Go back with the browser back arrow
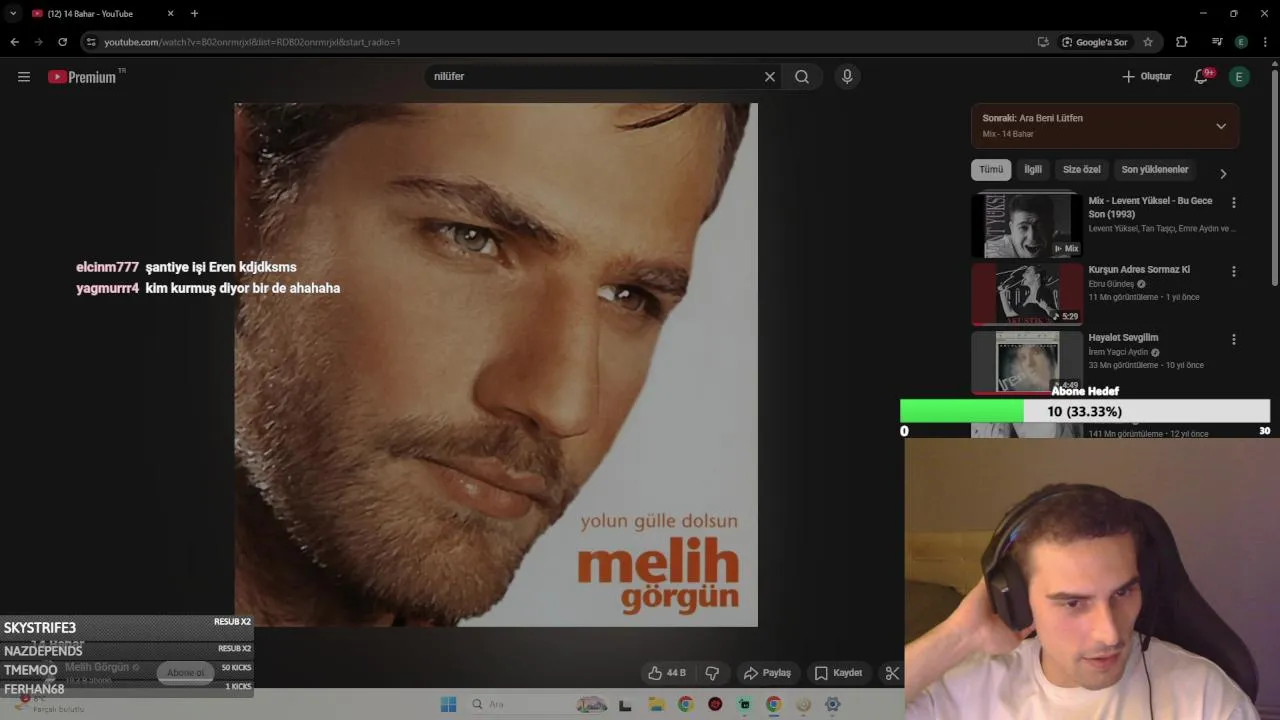Image resolution: width=1280 pixels, height=720 pixels. click(15, 42)
